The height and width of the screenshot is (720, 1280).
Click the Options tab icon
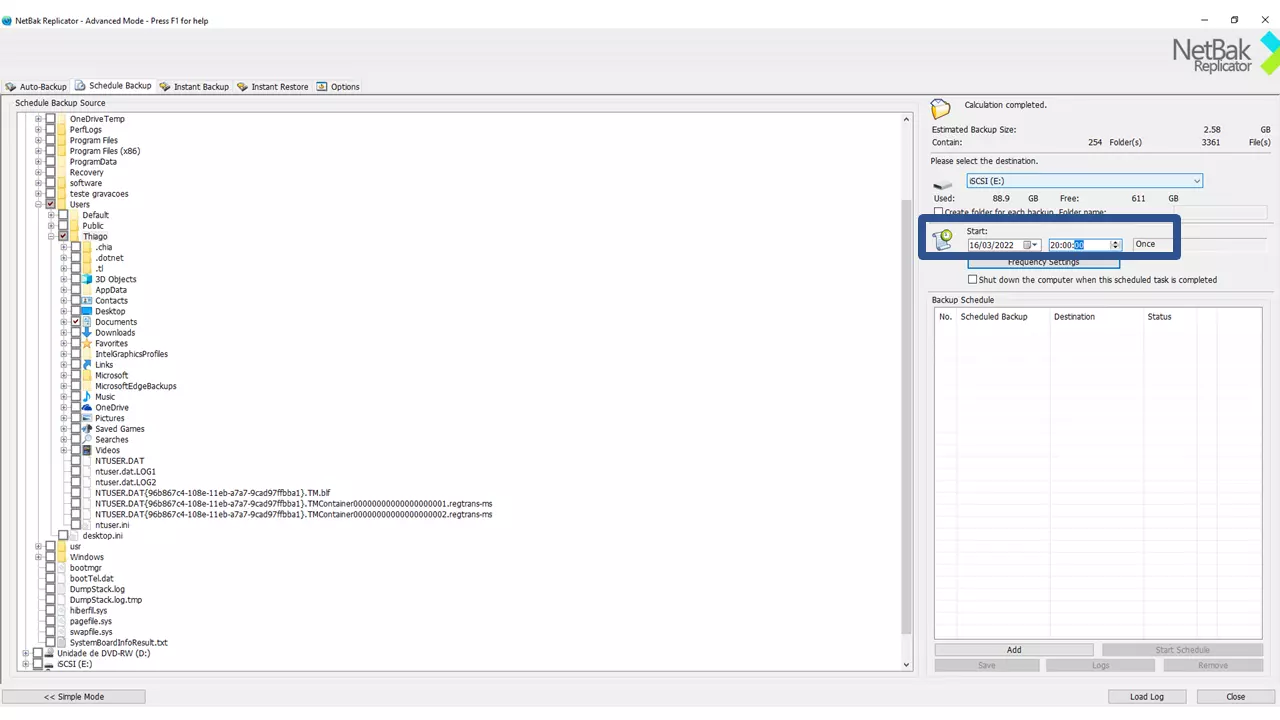pyautogui.click(x=322, y=87)
